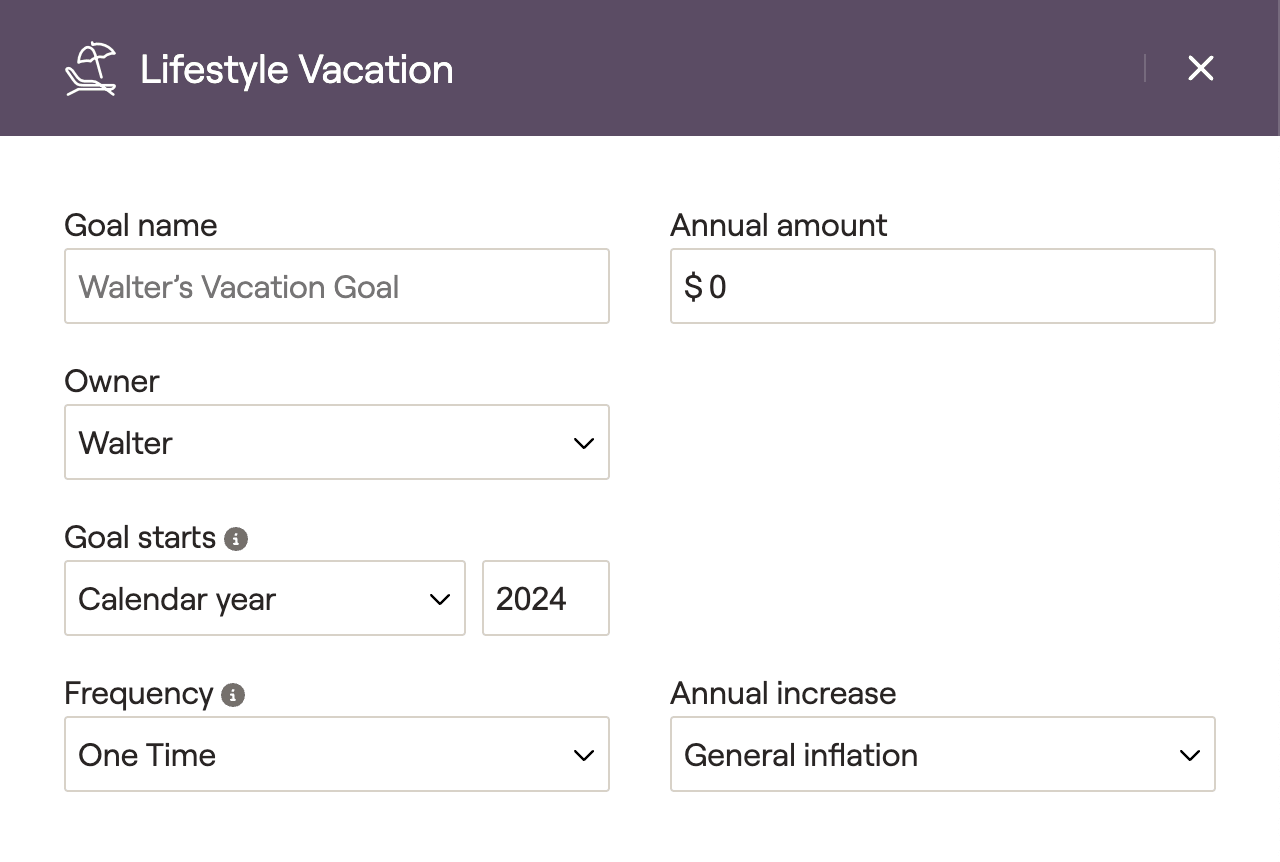Image resolution: width=1280 pixels, height=862 pixels.
Task: Focus the Goal name text field
Action: [336, 287]
